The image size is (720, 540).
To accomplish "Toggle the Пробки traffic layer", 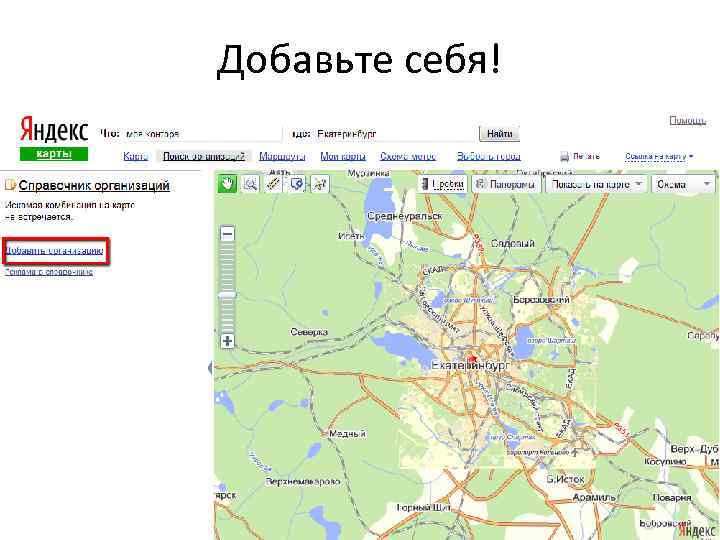I will point(443,184).
